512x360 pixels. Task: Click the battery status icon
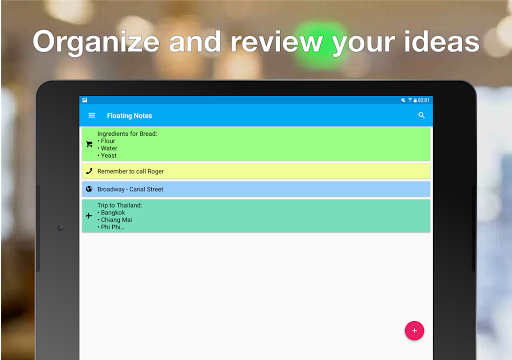click(415, 100)
